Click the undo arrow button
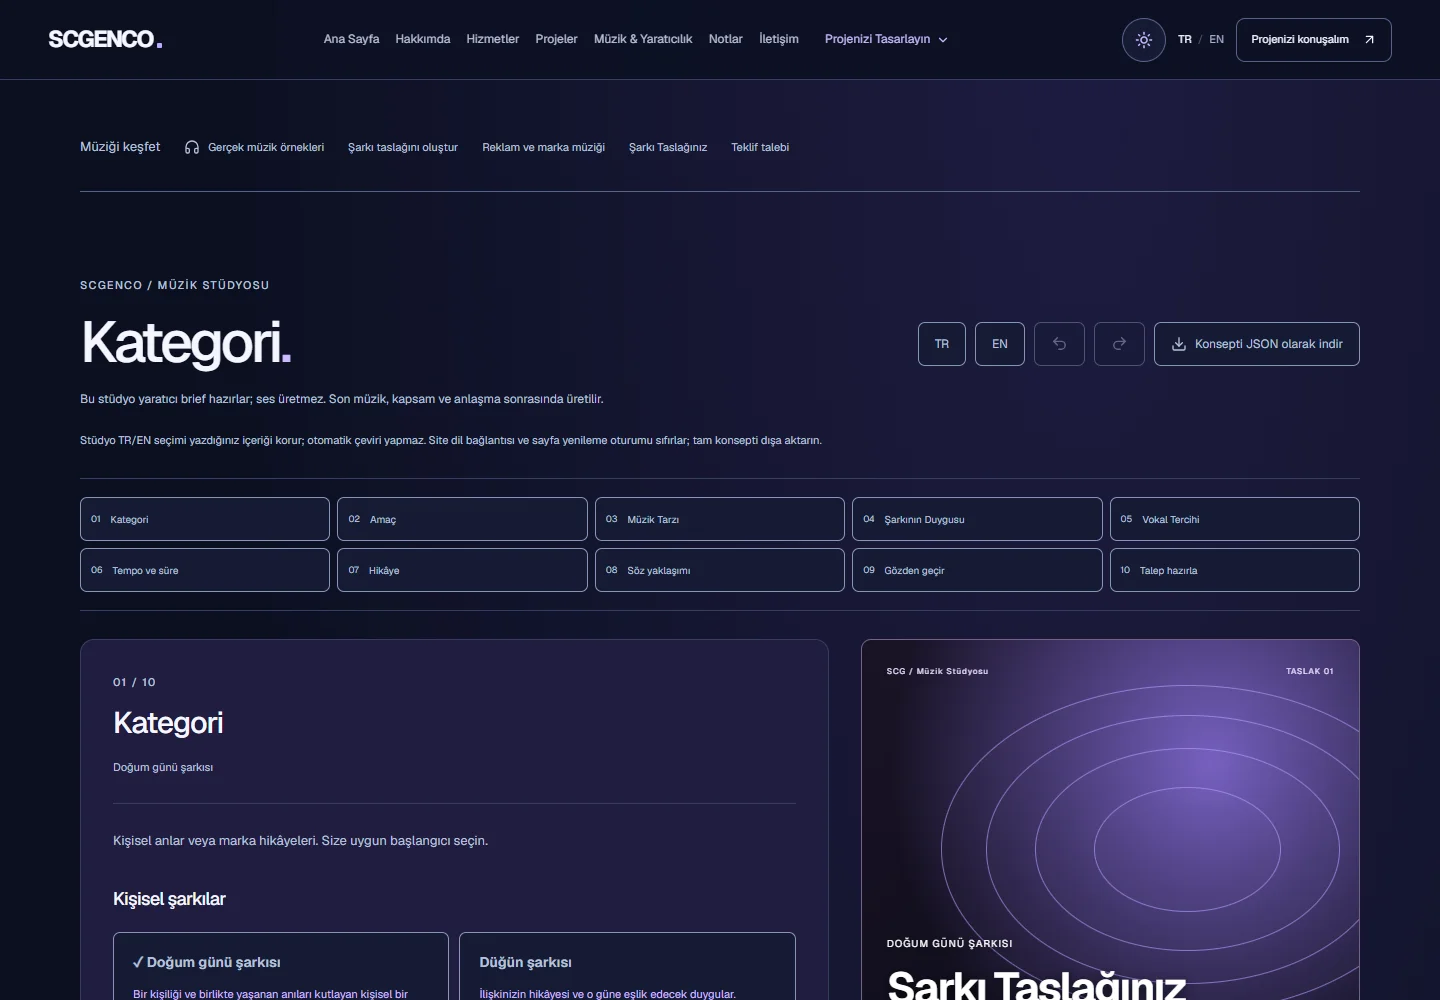1440x1000 pixels. coord(1060,344)
